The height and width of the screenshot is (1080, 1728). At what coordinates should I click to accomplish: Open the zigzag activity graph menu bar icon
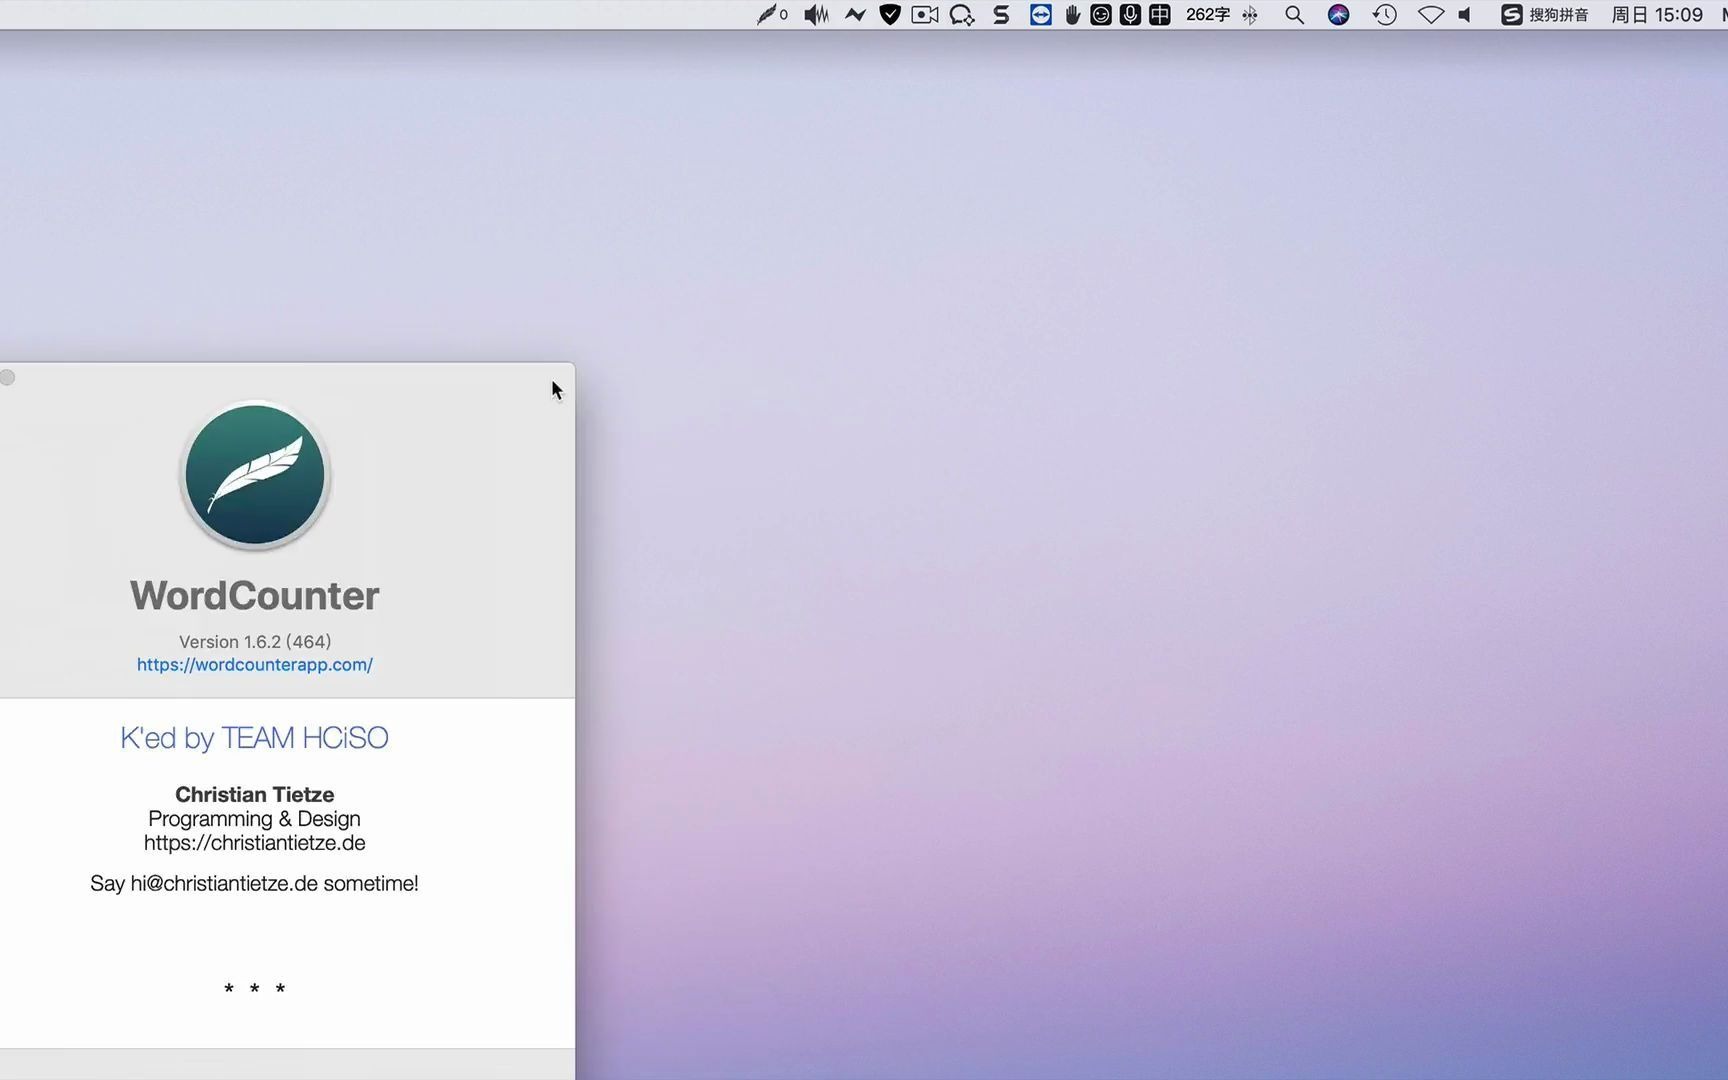point(855,14)
